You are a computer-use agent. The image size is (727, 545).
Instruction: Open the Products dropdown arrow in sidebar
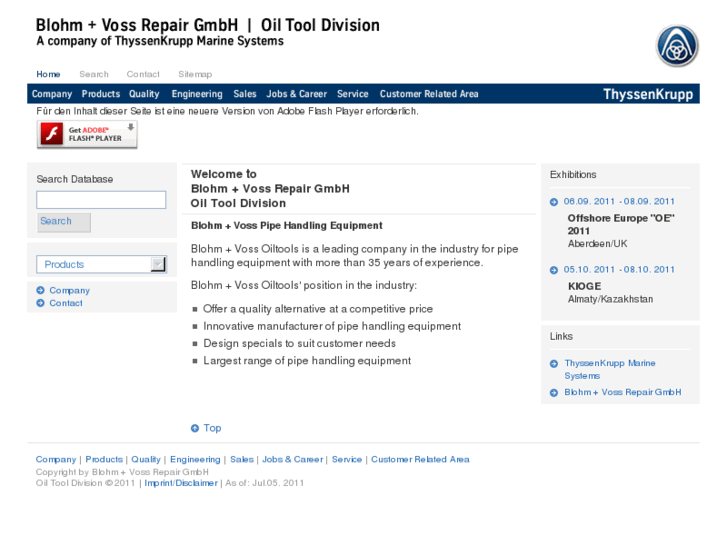click(158, 264)
